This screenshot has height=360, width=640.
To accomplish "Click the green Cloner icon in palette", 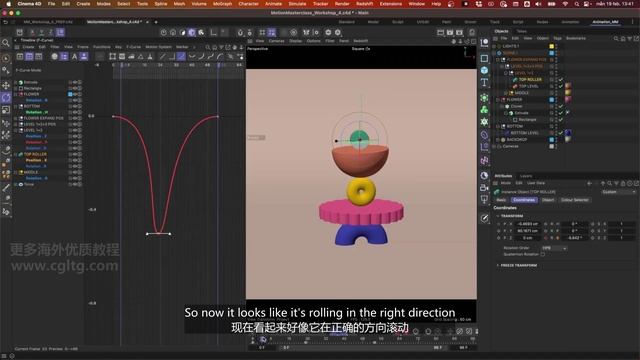I will pyautogui.click(x=484, y=109).
